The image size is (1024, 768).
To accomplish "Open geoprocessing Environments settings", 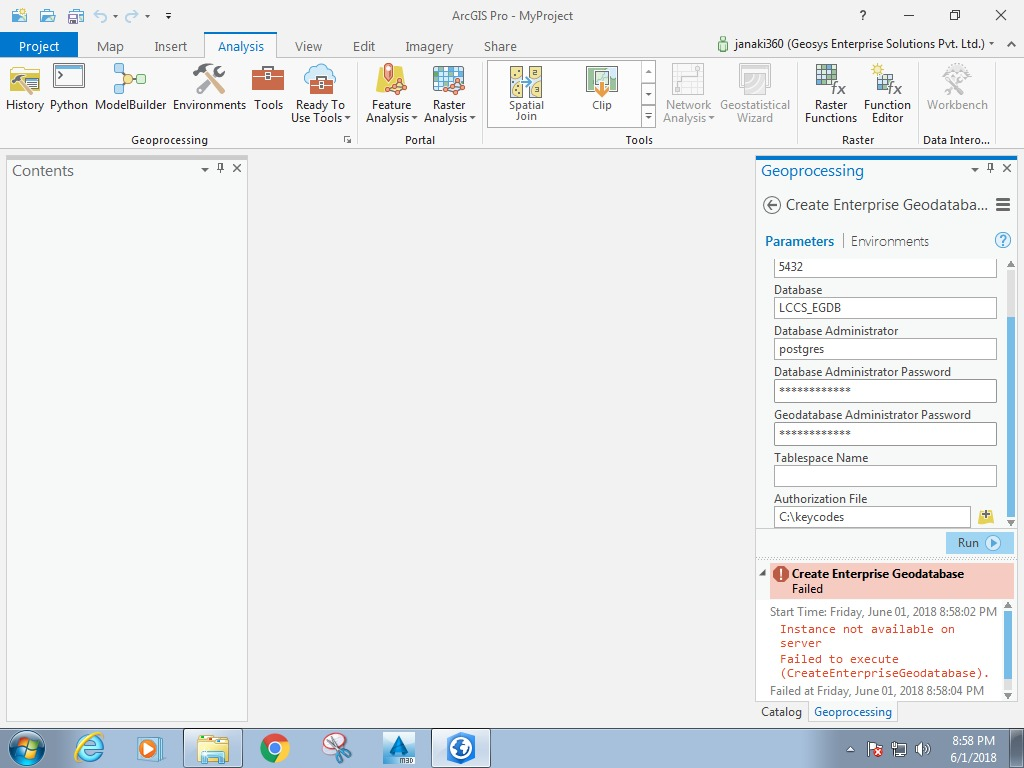I will pyautogui.click(x=209, y=88).
